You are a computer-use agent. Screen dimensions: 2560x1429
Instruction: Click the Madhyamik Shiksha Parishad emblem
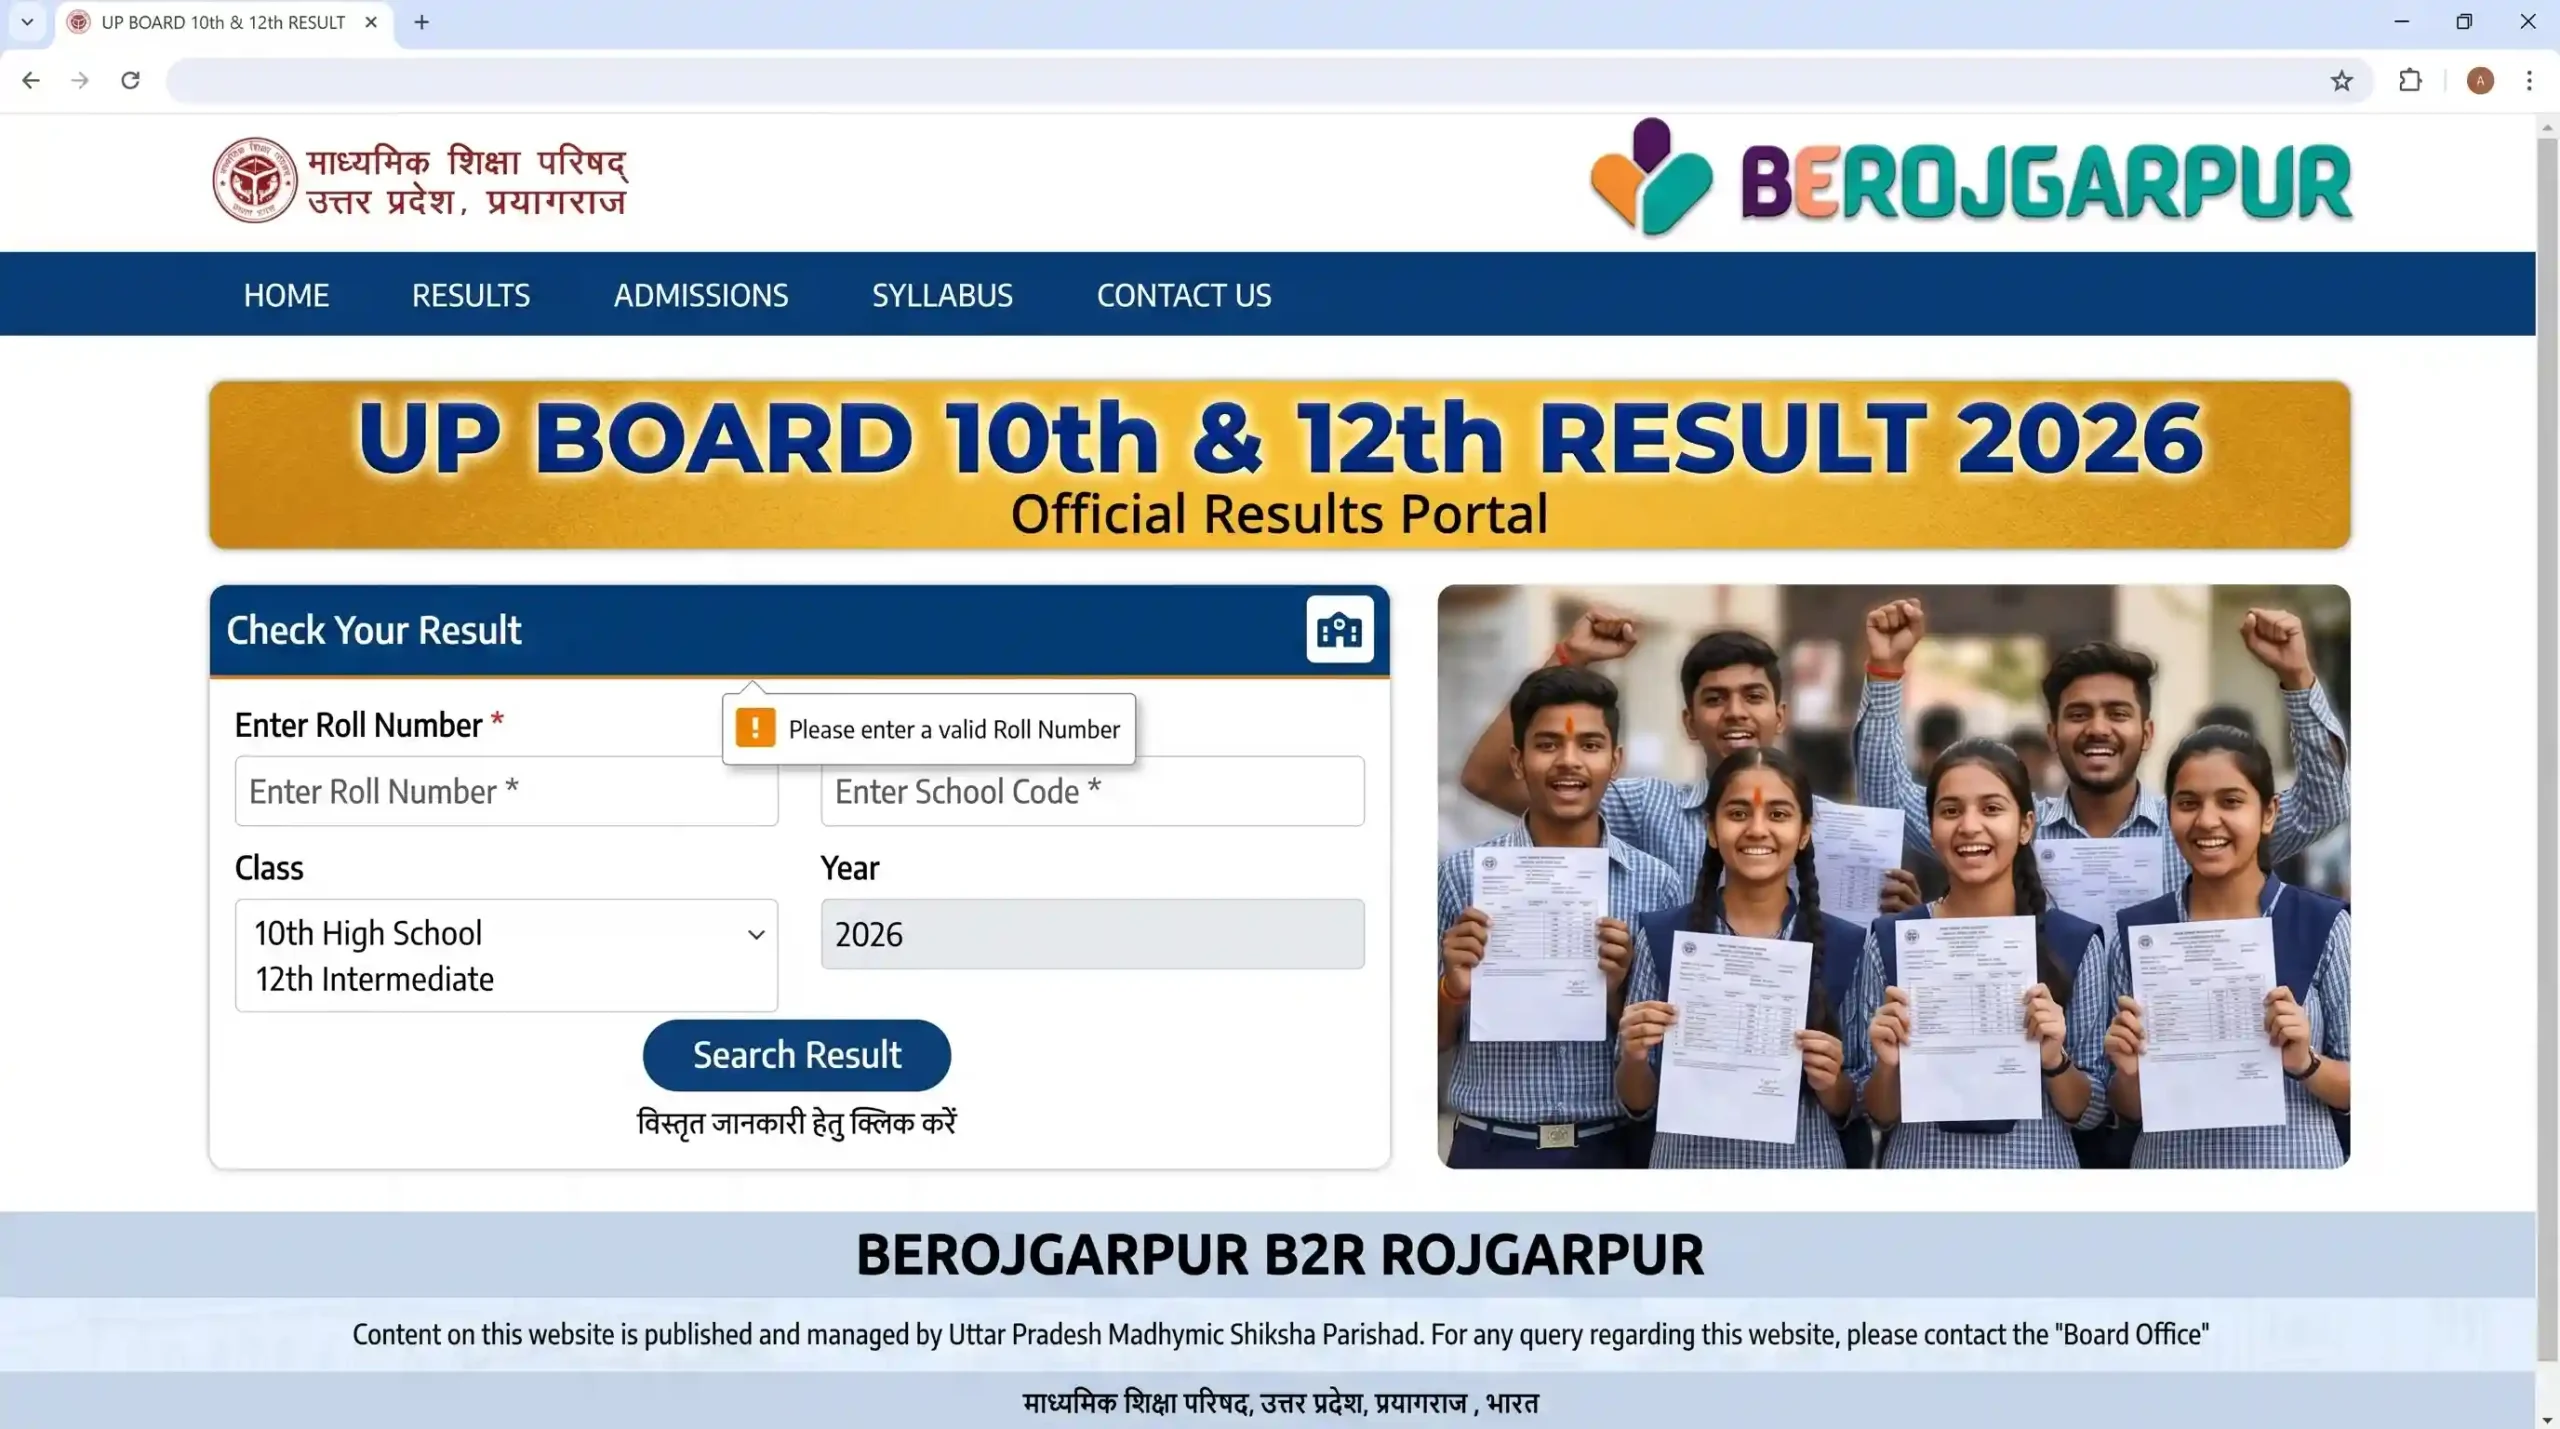coord(255,179)
